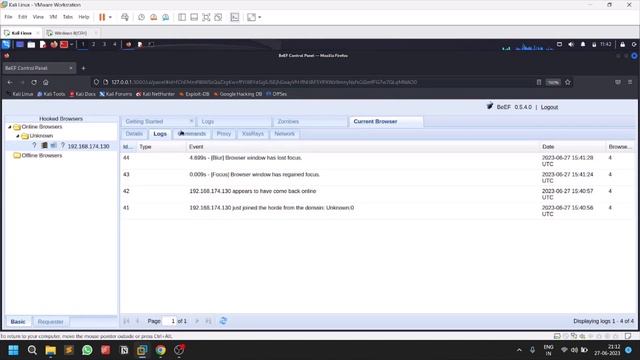Click the take snapshot clock icon
The width and height of the screenshot is (640, 360).
coord(141,17)
